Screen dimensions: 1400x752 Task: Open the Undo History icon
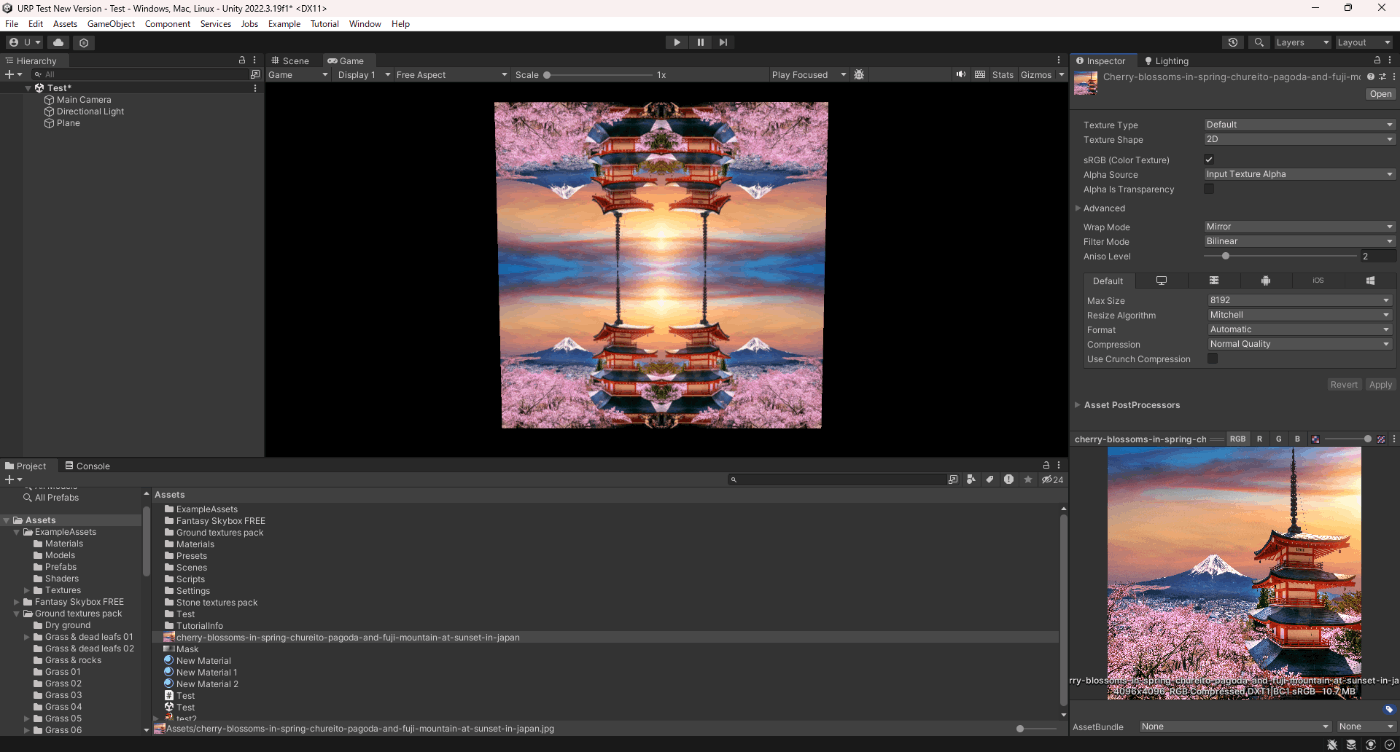click(x=1233, y=42)
